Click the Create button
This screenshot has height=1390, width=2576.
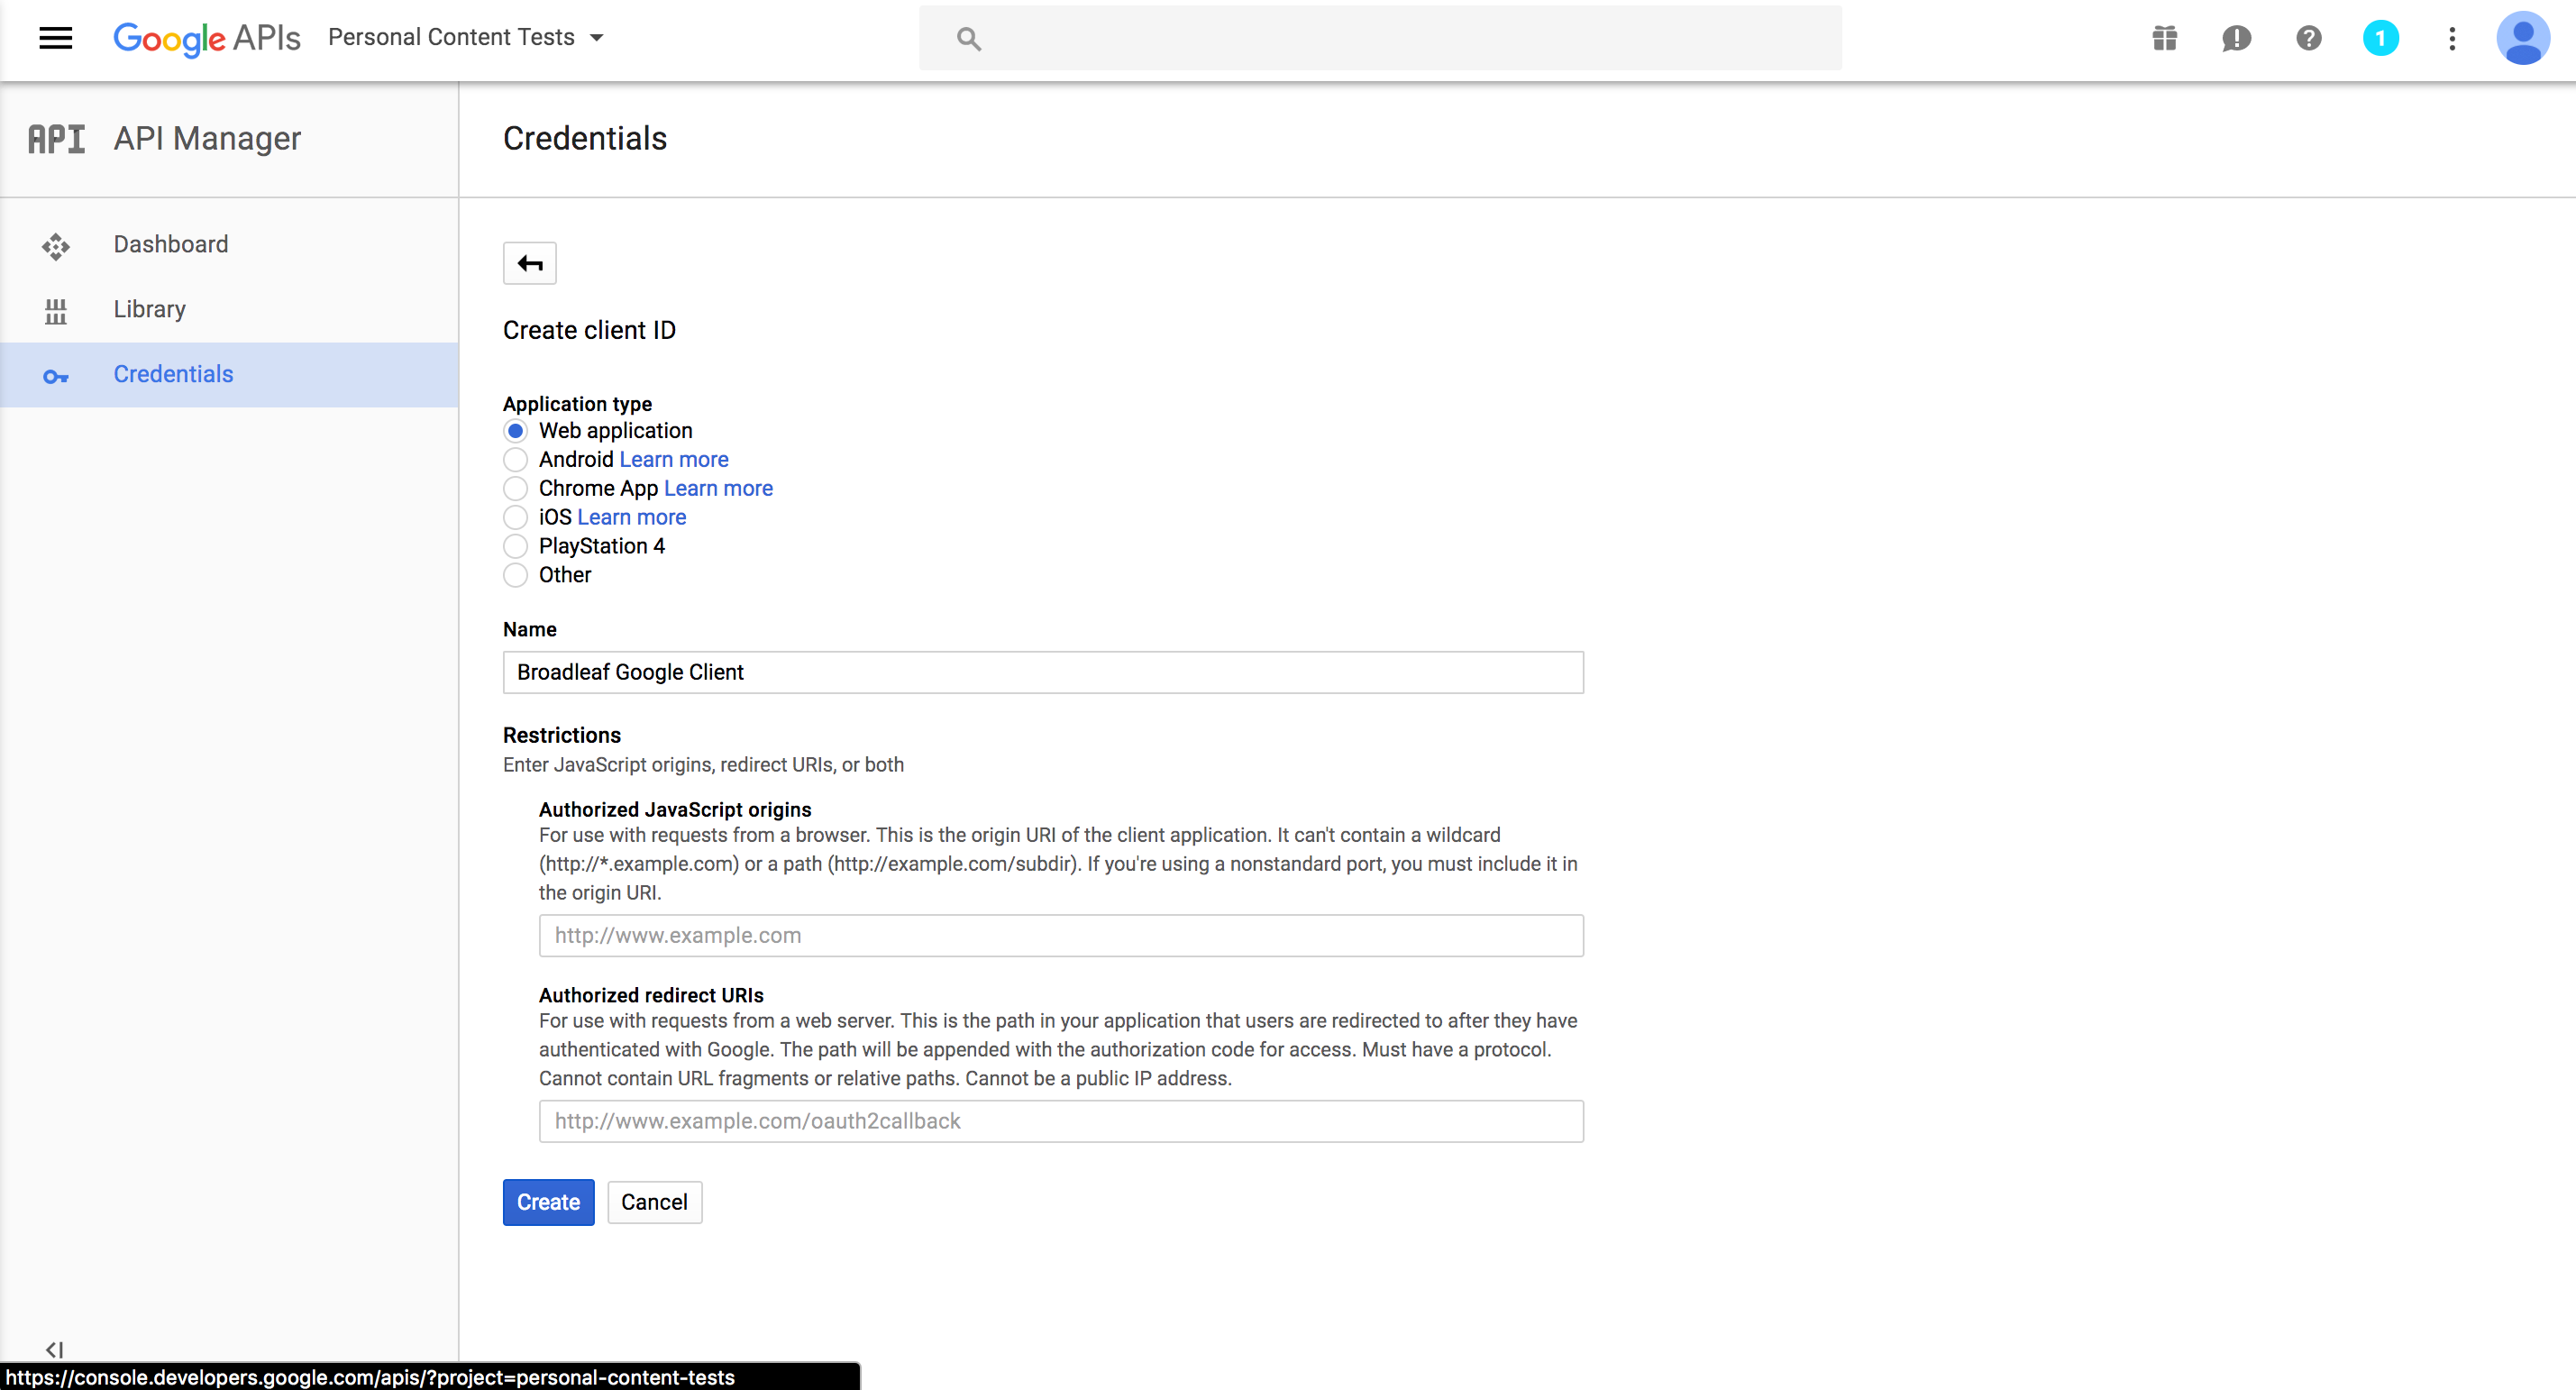548,1202
